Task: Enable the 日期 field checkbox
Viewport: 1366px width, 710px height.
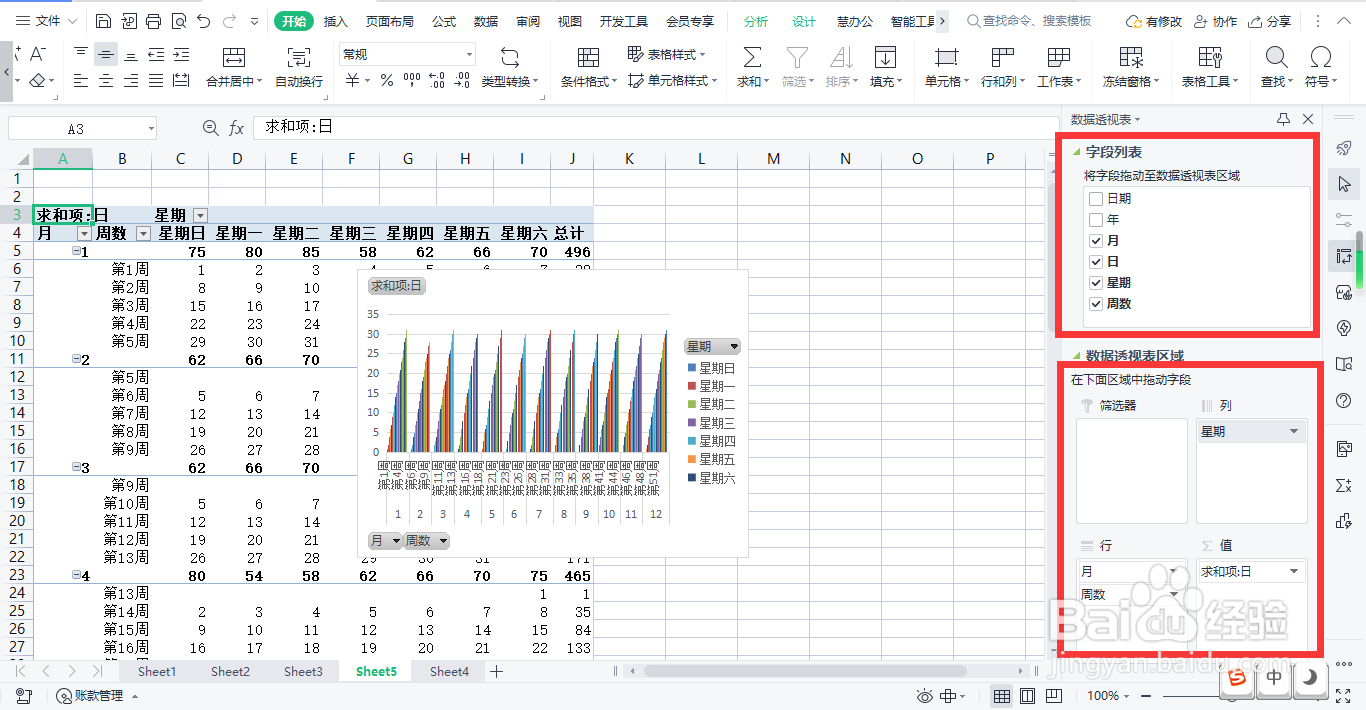Action: [1095, 198]
